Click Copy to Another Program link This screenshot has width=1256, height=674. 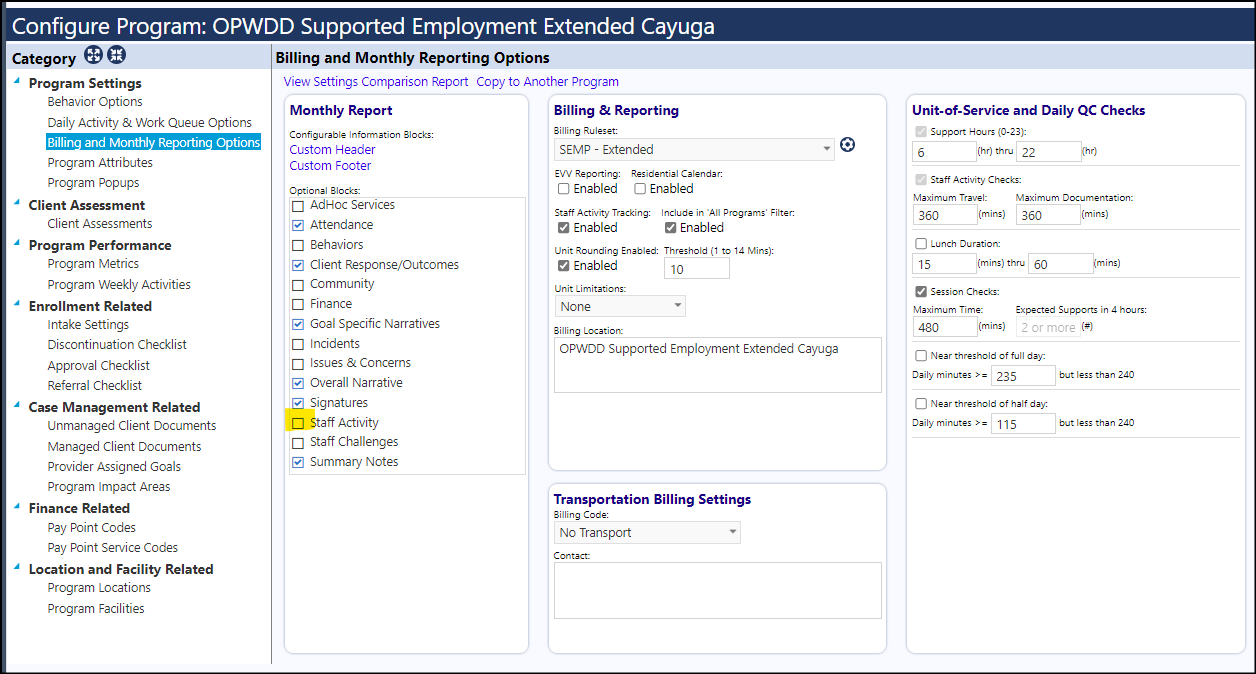548,82
